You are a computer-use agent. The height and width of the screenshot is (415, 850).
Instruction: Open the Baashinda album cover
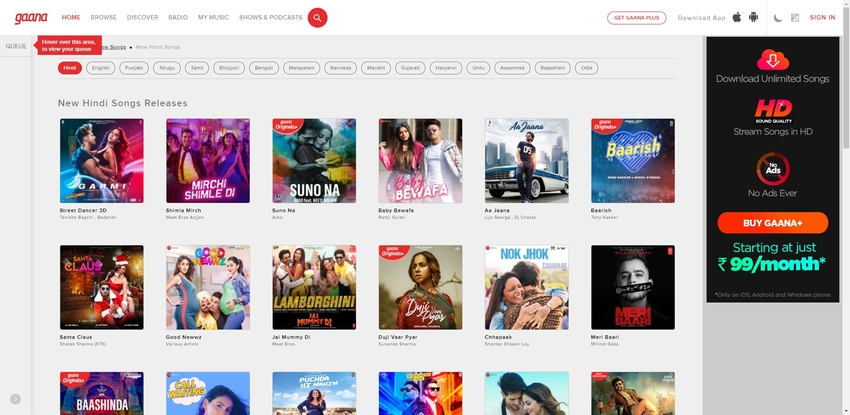pyautogui.click(x=102, y=393)
